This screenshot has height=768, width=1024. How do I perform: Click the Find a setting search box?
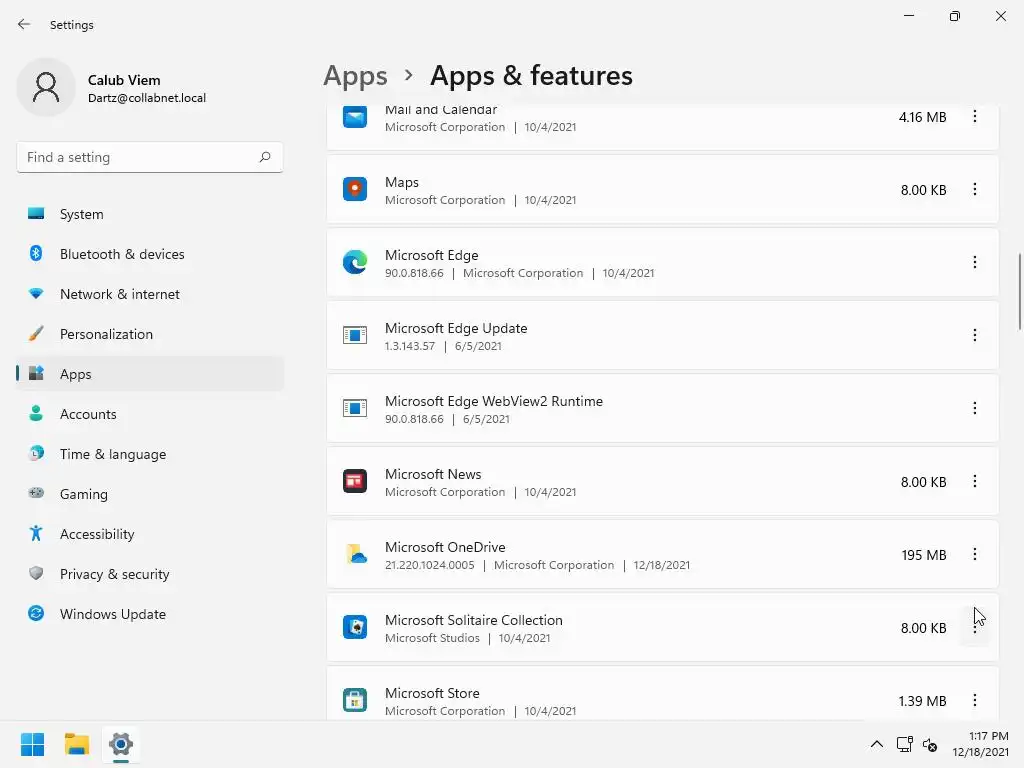point(138,157)
